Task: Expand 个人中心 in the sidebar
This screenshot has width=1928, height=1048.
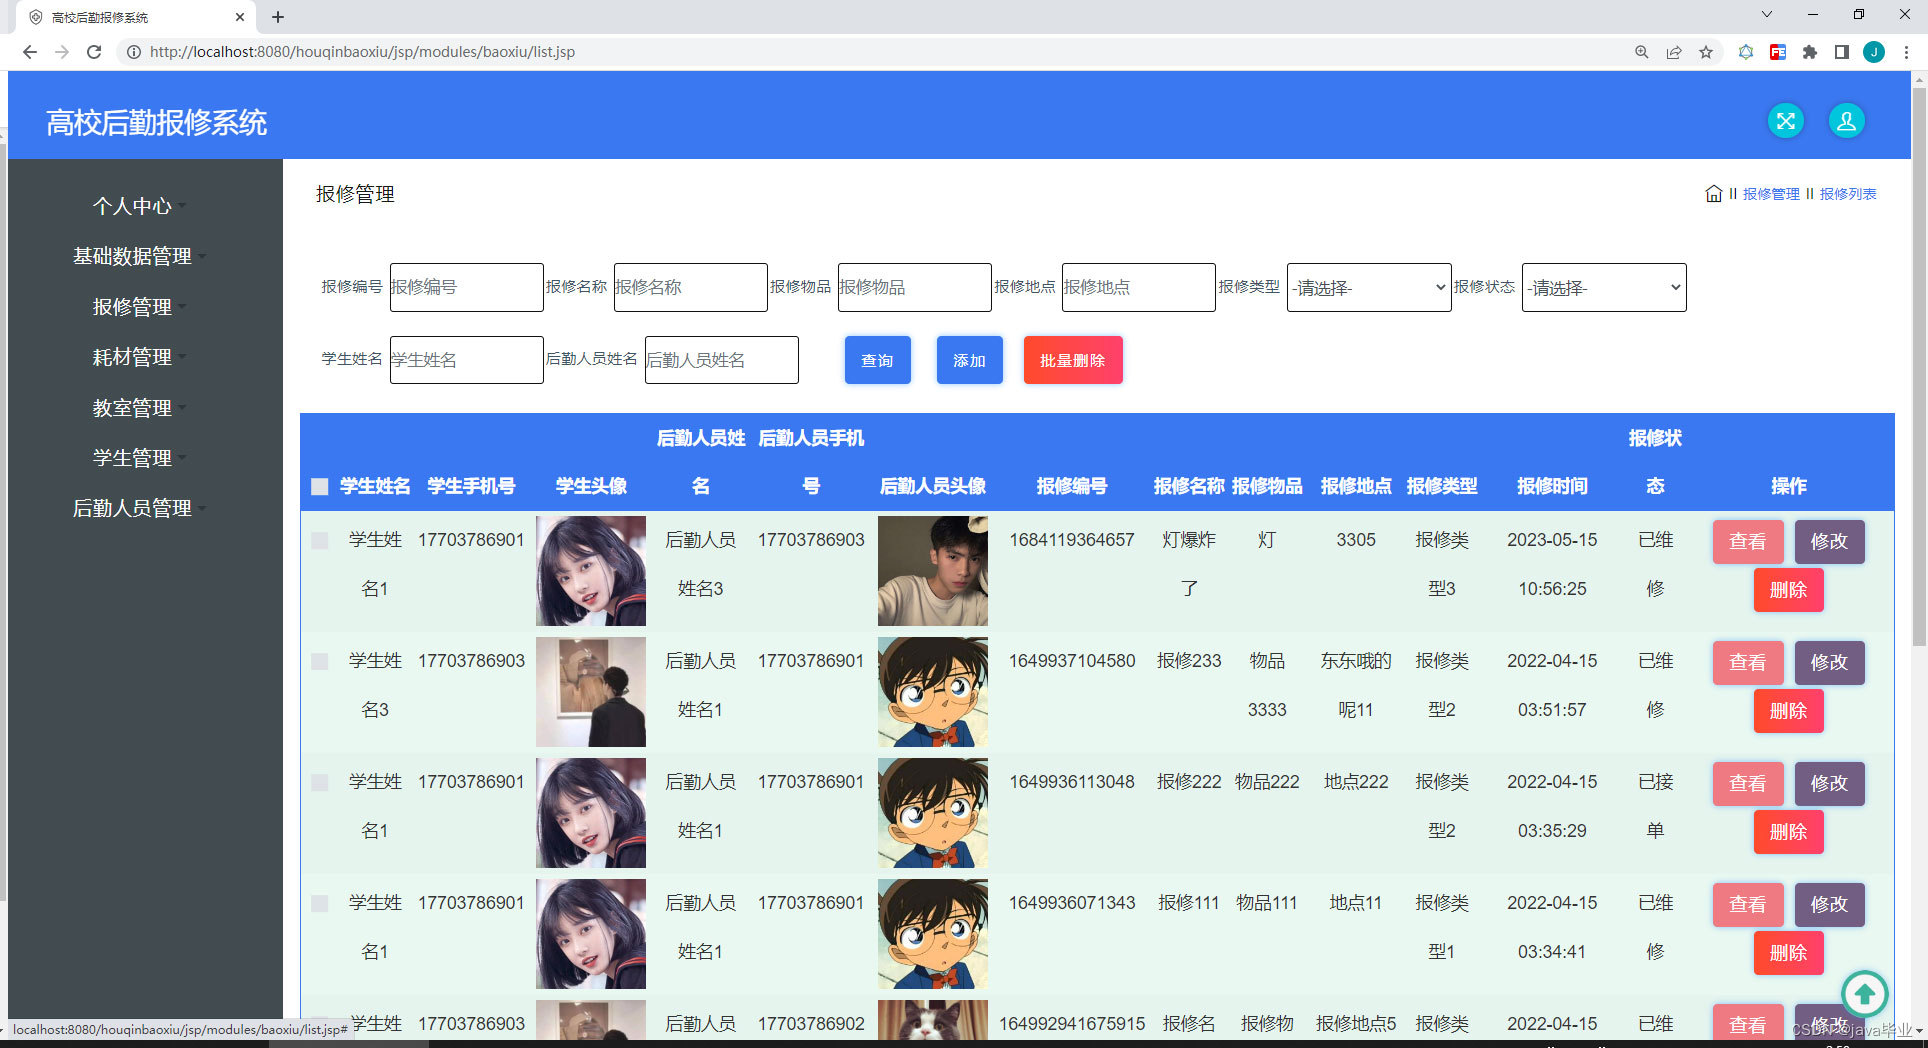Action: point(139,206)
